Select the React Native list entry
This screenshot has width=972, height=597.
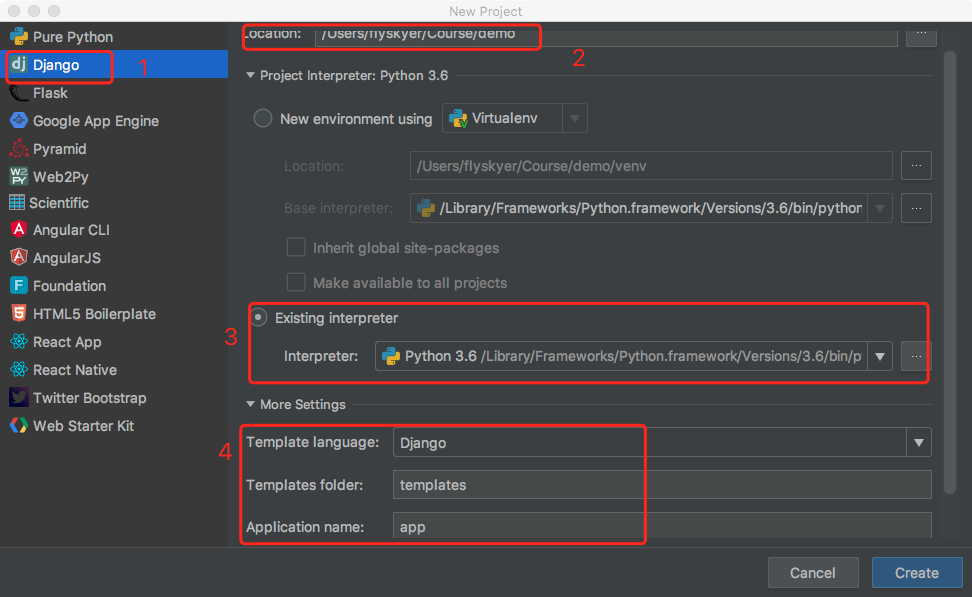tap(114, 369)
